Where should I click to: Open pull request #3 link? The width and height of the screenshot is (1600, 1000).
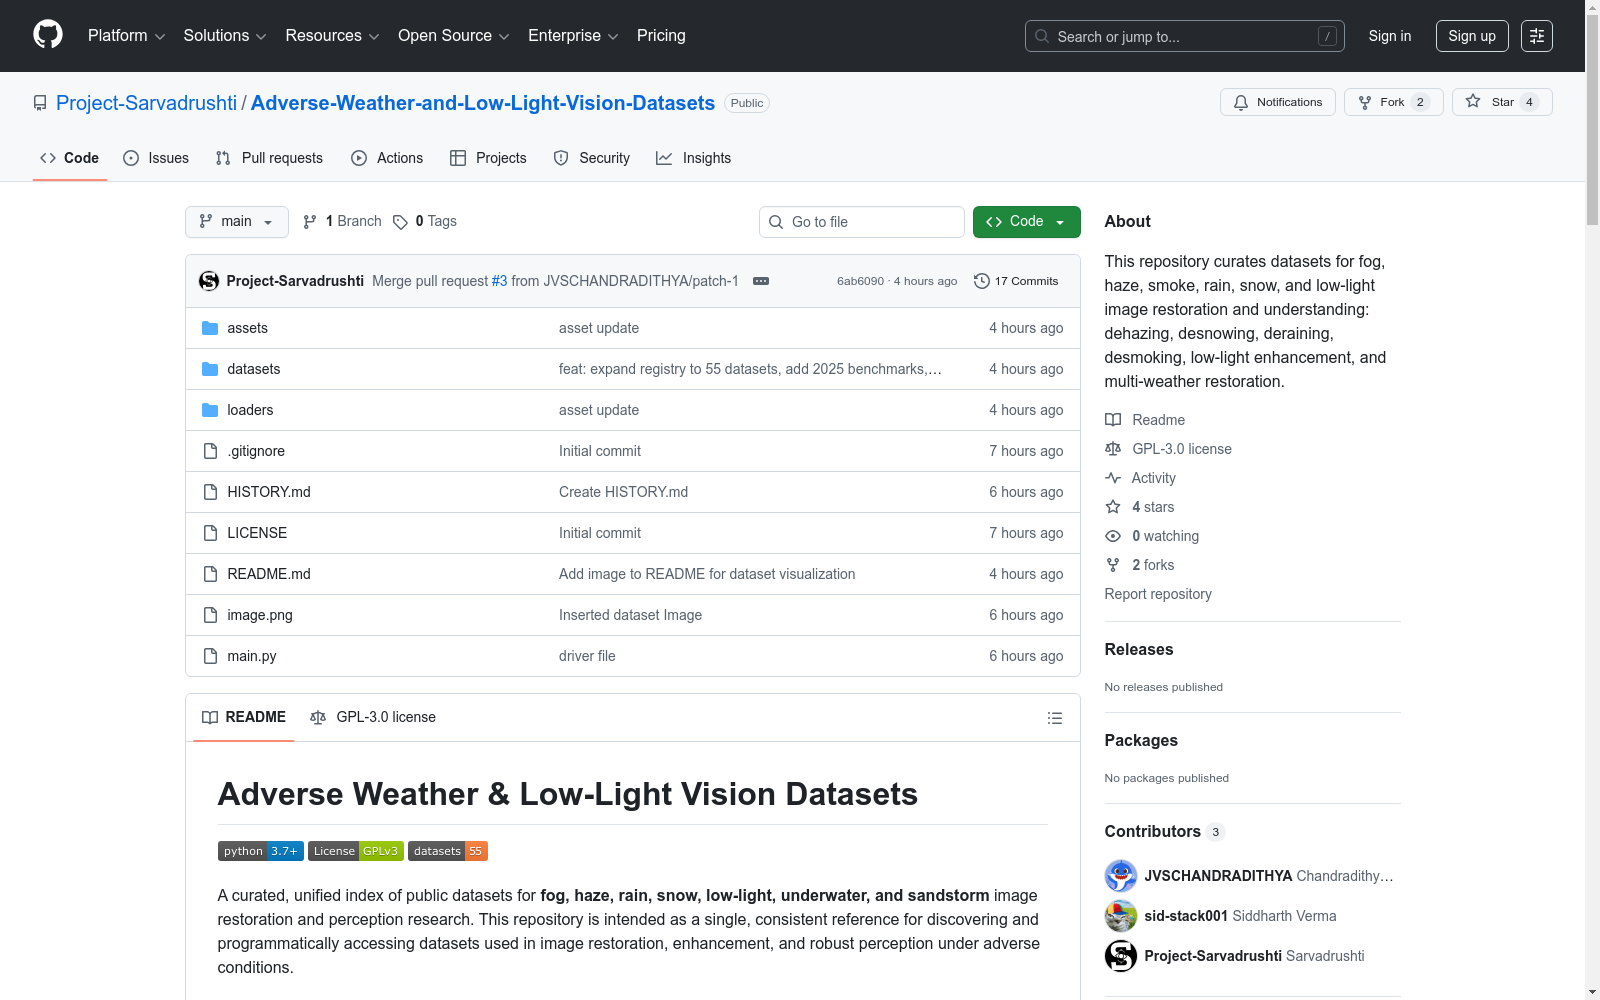pos(499,281)
